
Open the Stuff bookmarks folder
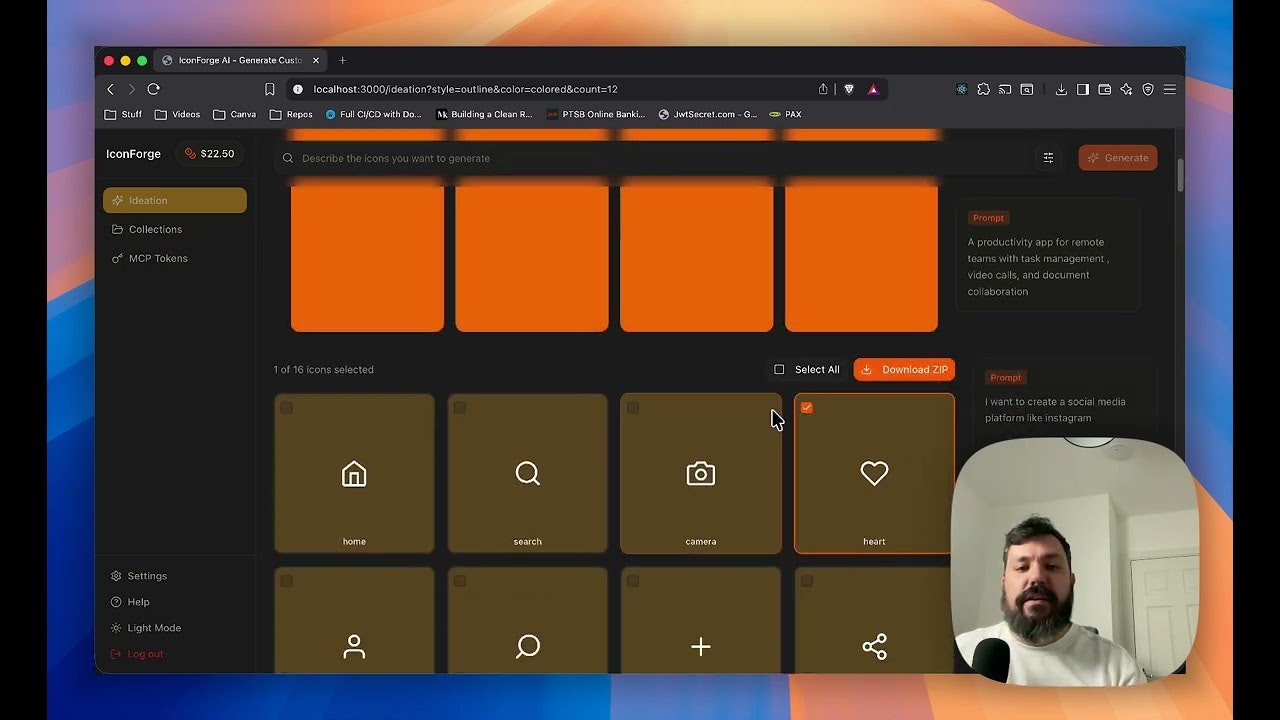(x=123, y=114)
